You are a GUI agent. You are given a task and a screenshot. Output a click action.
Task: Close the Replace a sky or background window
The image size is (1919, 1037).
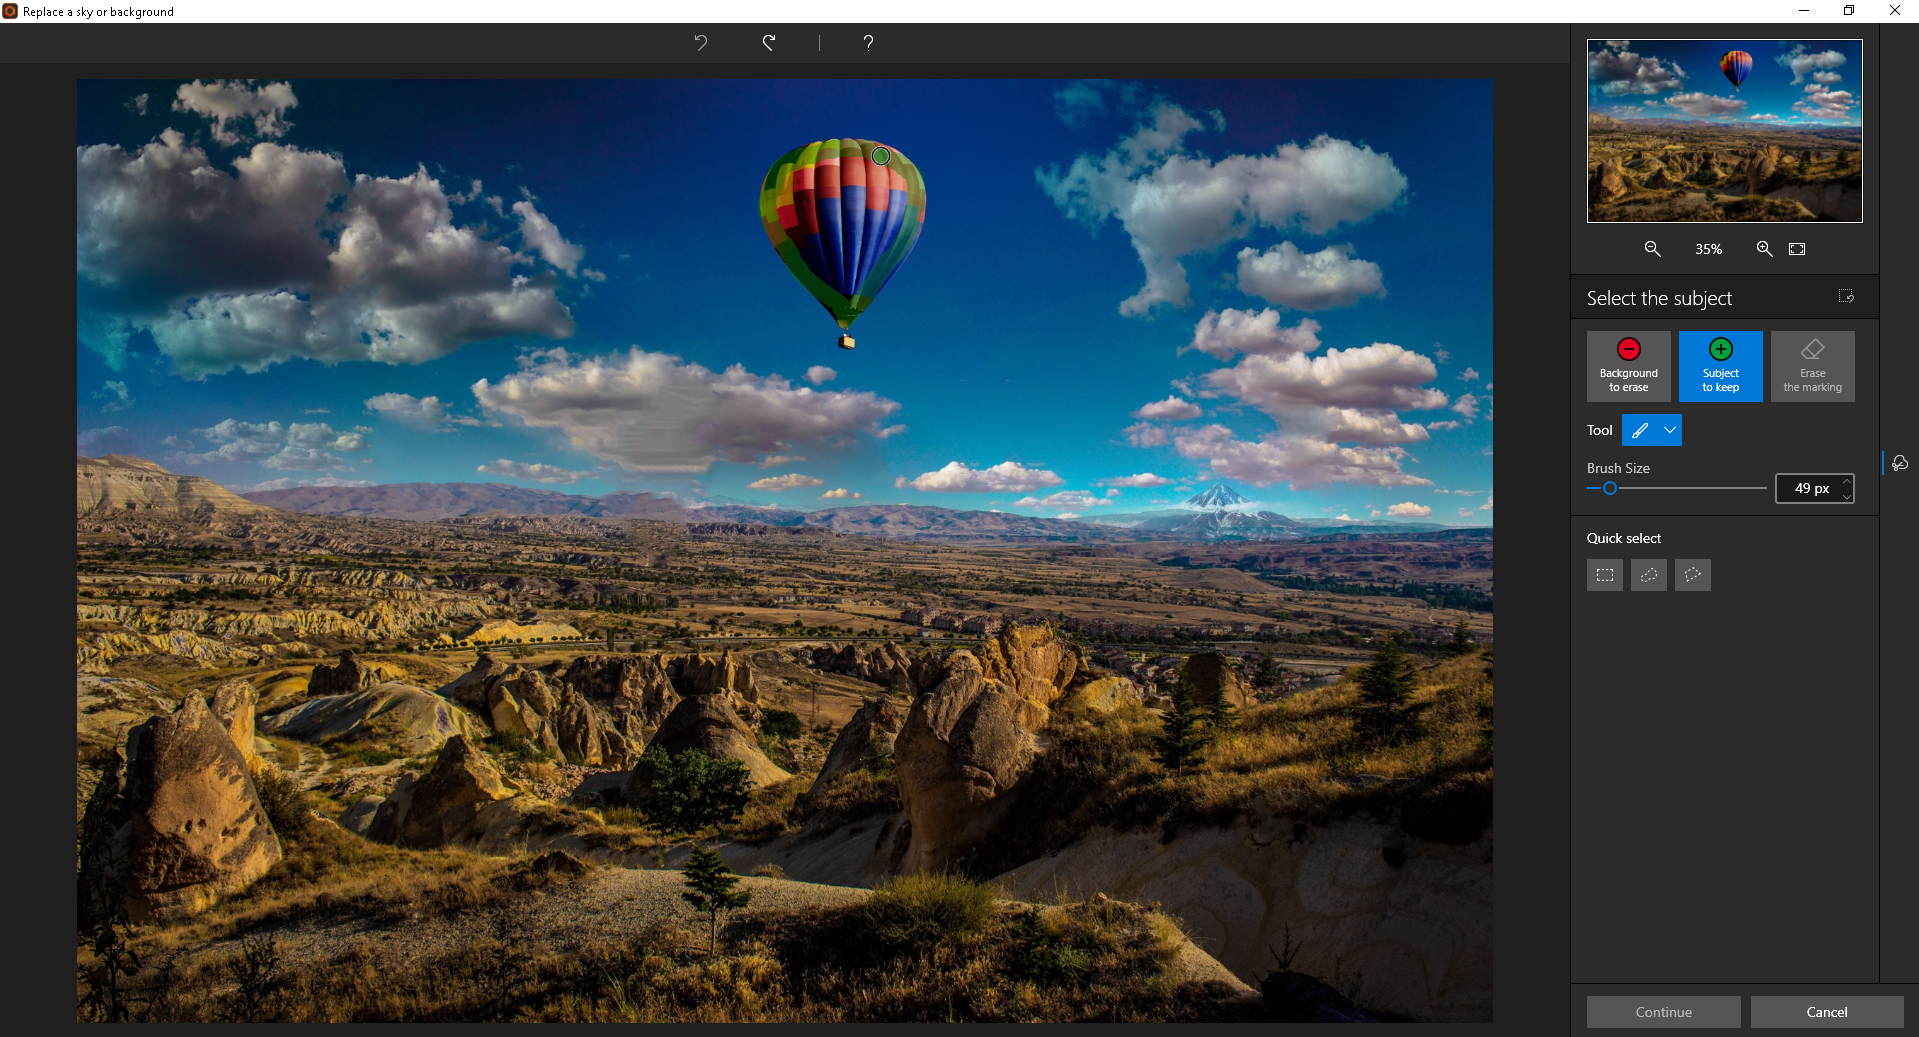[x=1894, y=11]
